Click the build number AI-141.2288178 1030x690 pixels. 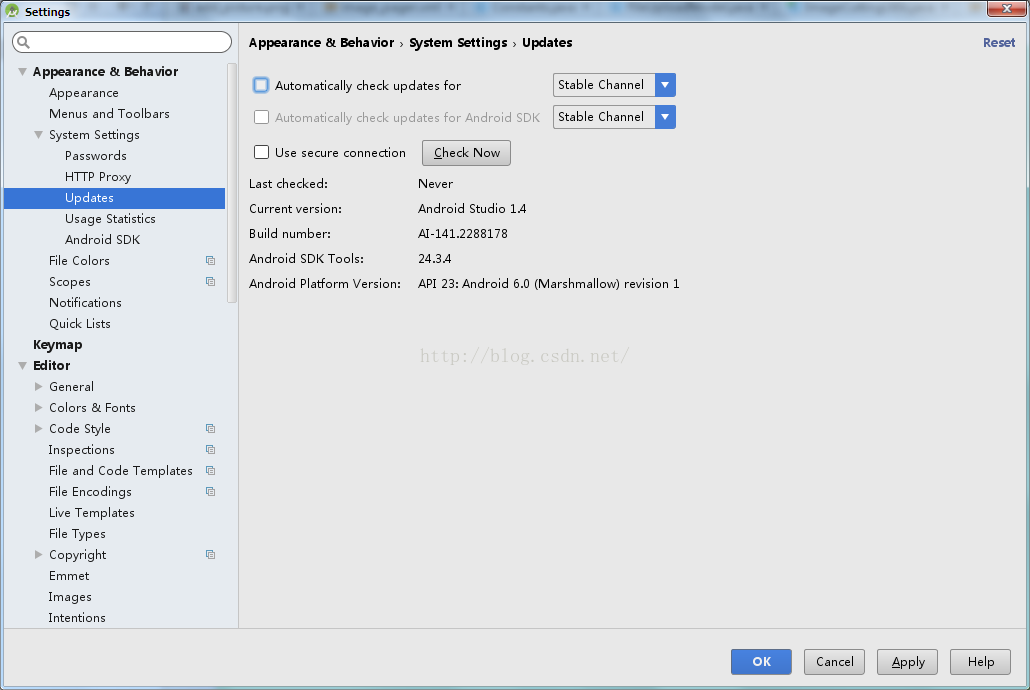pos(462,234)
